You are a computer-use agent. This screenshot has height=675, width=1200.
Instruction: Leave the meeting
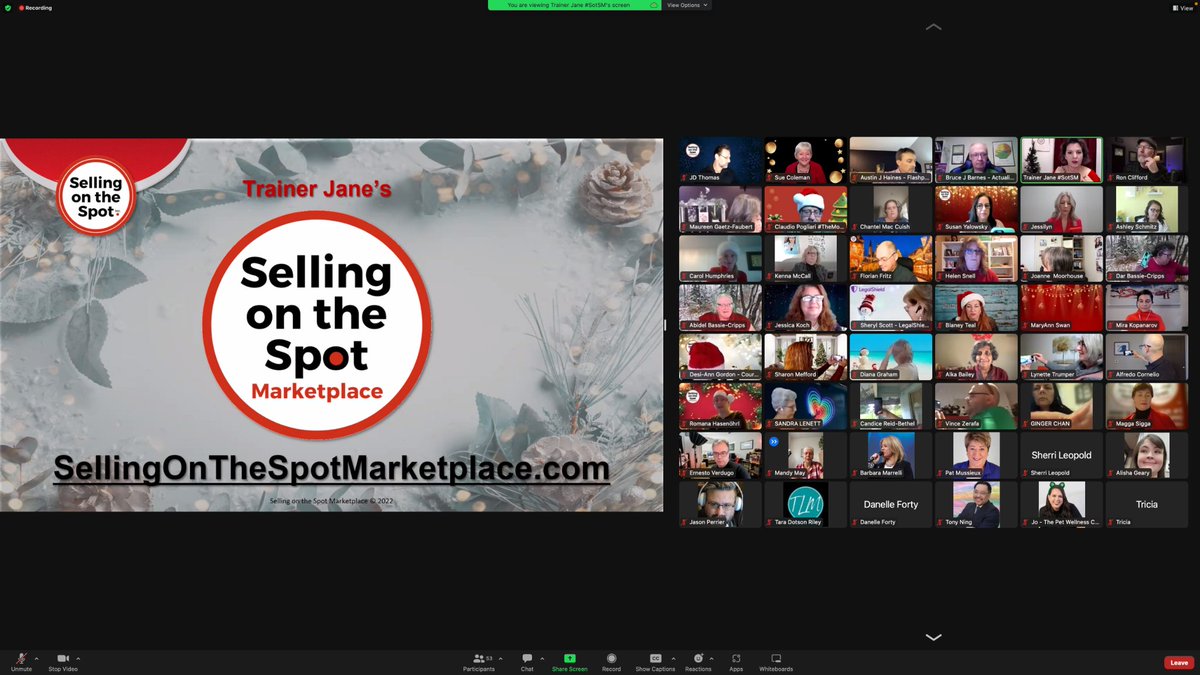tap(1179, 662)
